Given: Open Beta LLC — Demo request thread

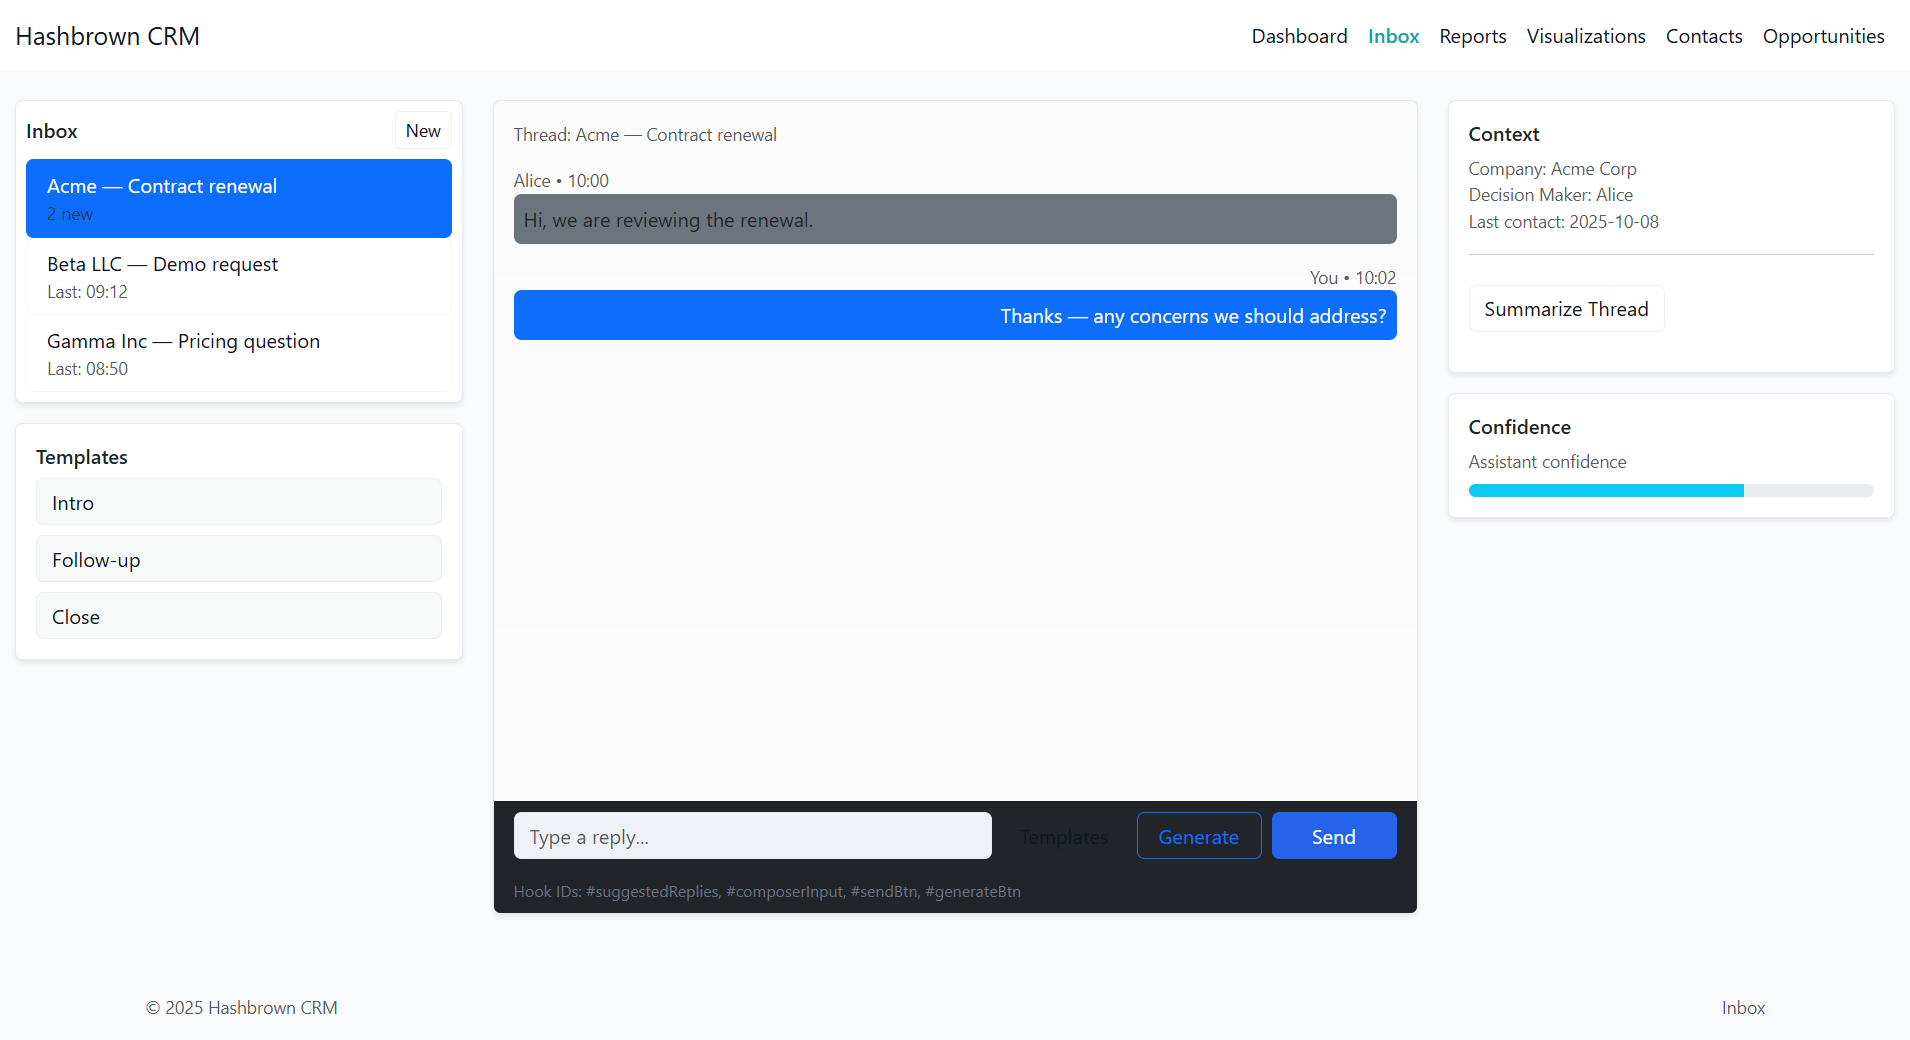Looking at the screenshot, I should click(x=238, y=276).
